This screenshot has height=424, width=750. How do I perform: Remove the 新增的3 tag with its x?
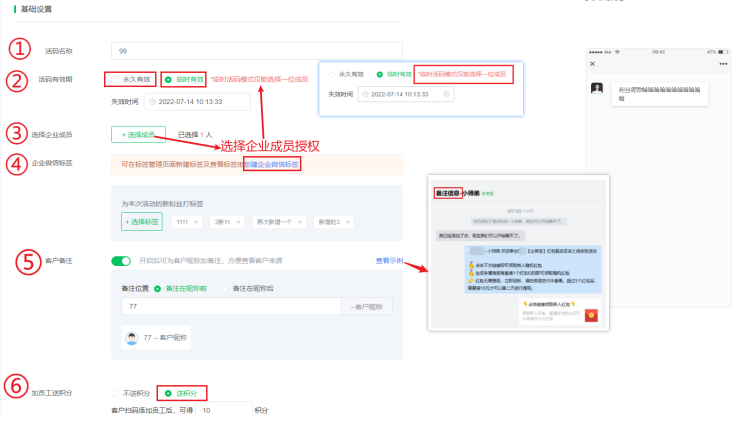[348, 222]
